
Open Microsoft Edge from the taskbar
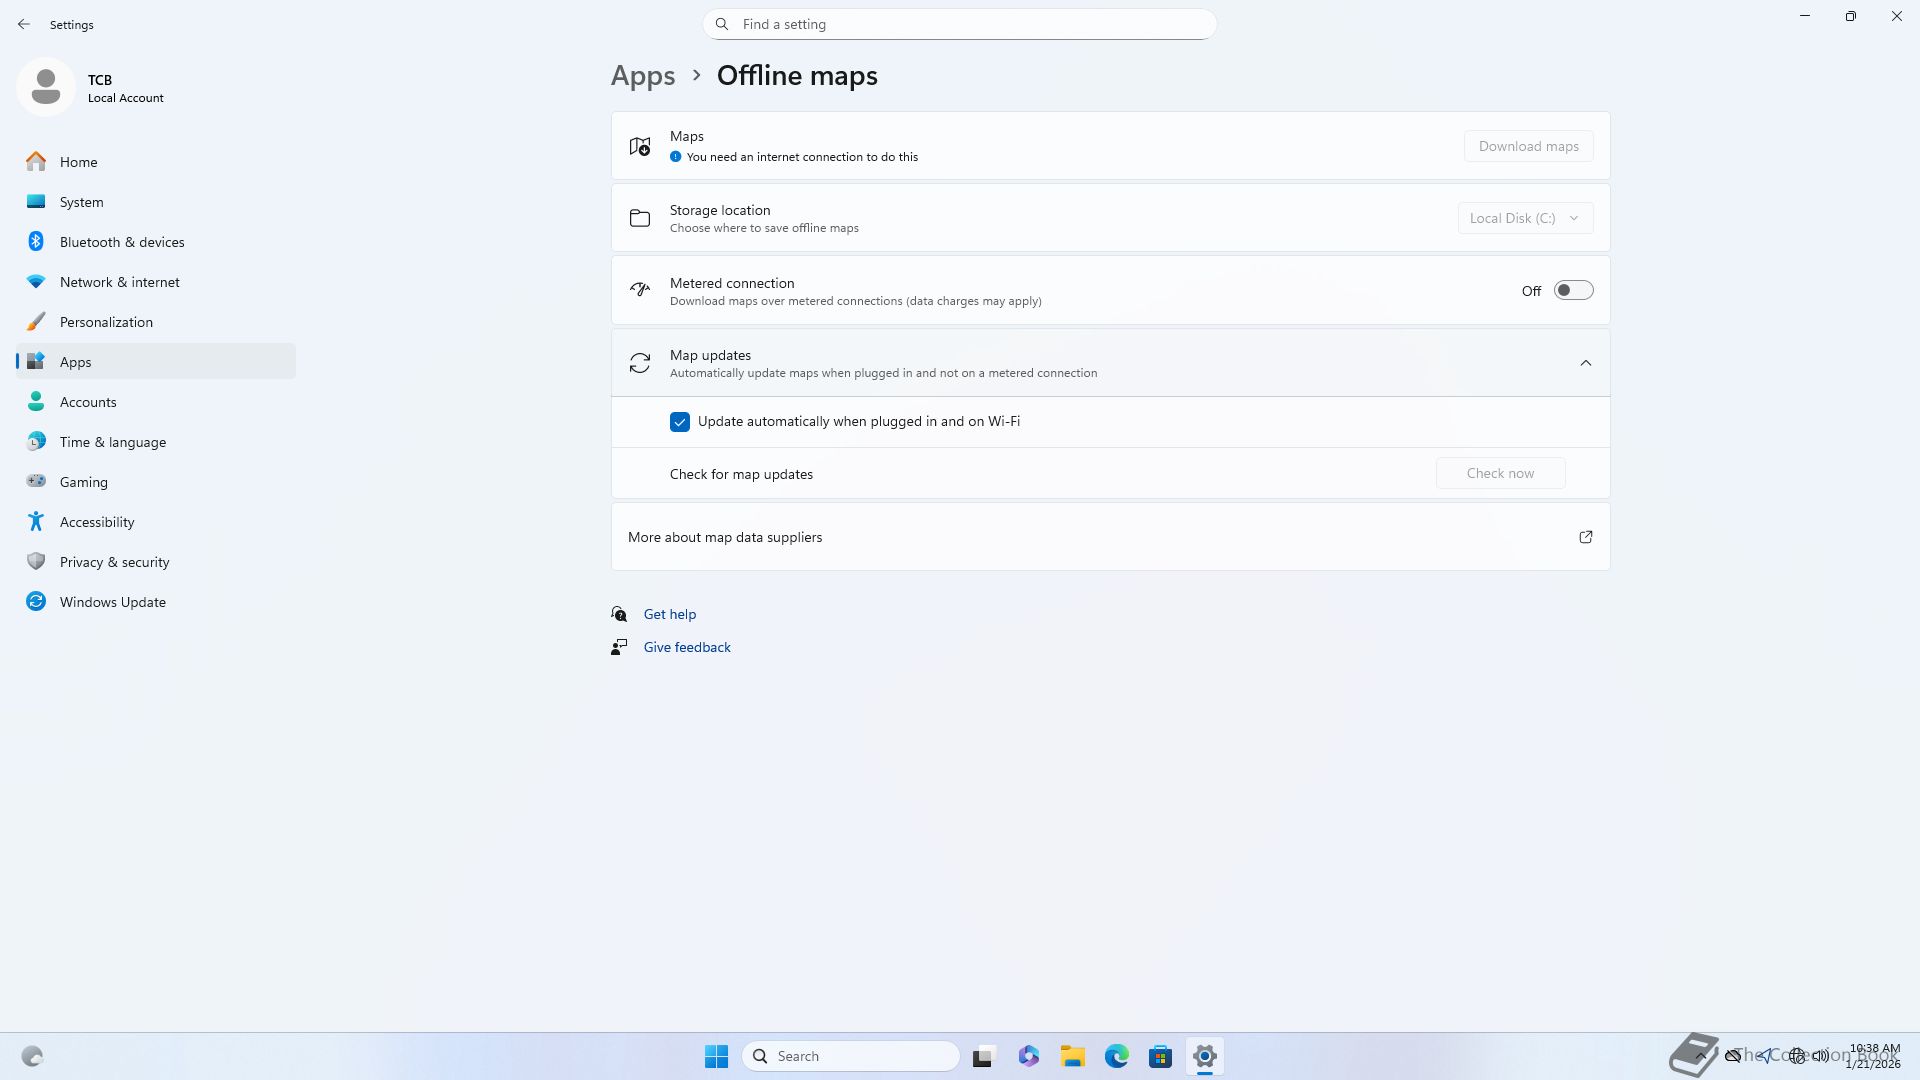[x=1116, y=1056]
